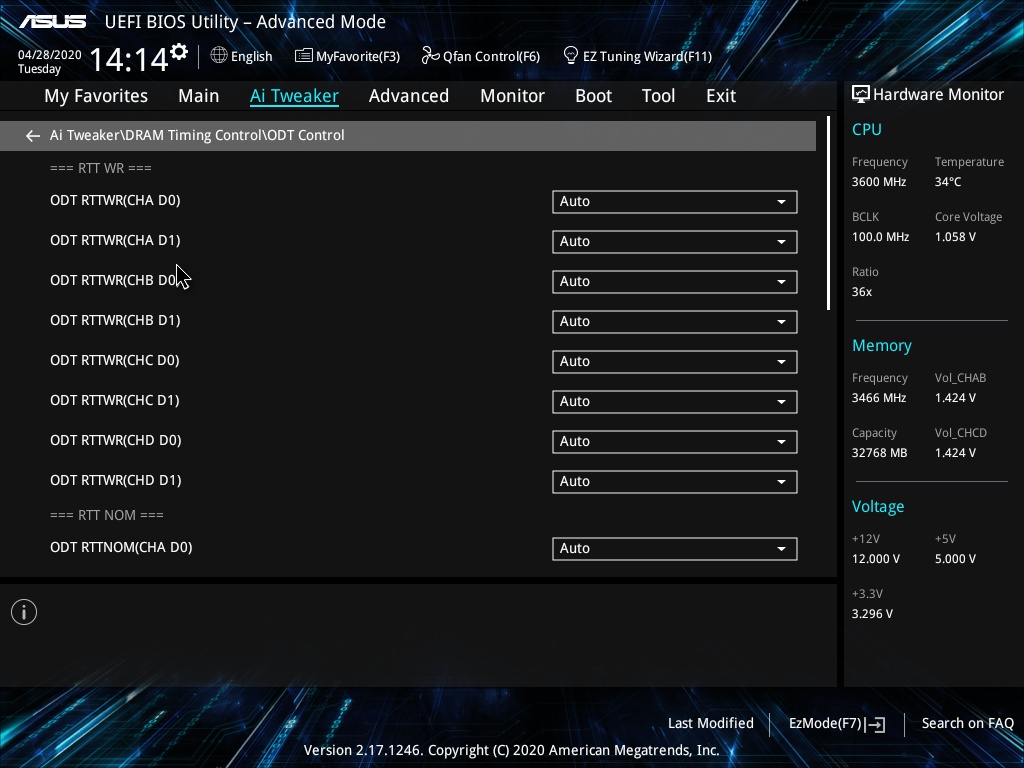Launch EZ Tuning Wizard(F11)
Image resolution: width=1024 pixels, height=768 pixels.
click(637, 56)
